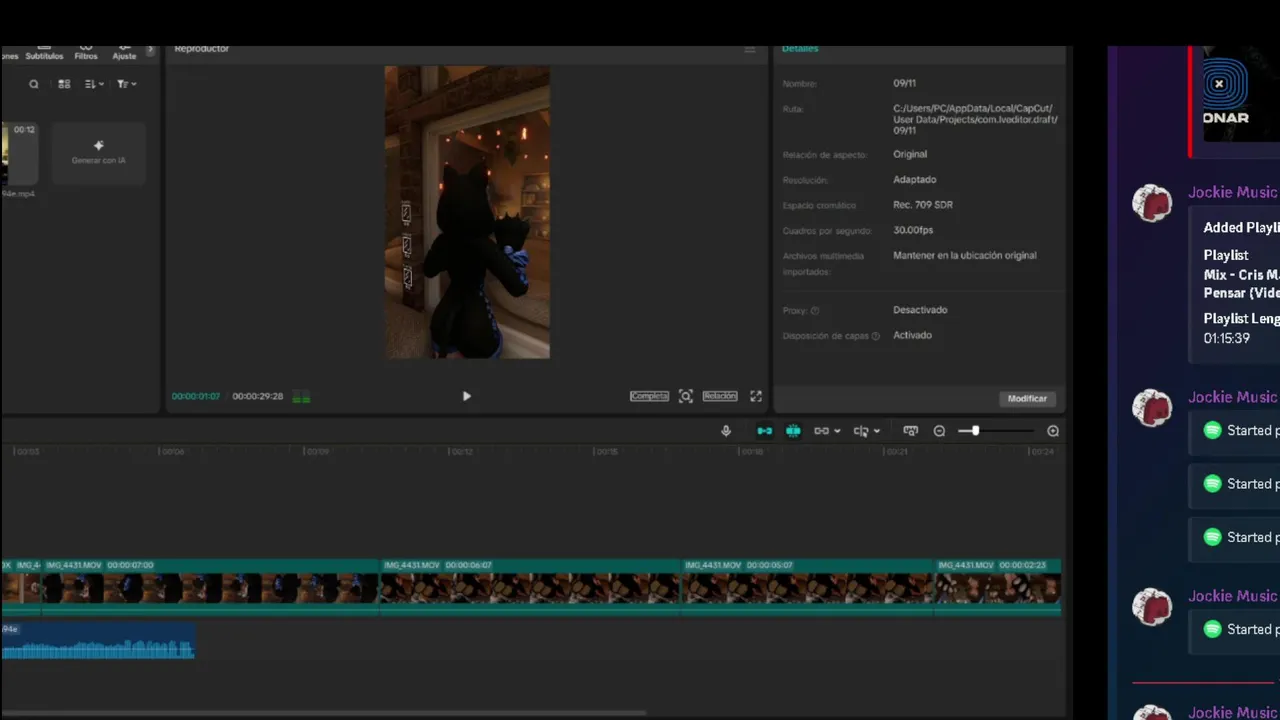1280x720 pixels.
Task: Switch media library grid view icon
Action: [64, 84]
